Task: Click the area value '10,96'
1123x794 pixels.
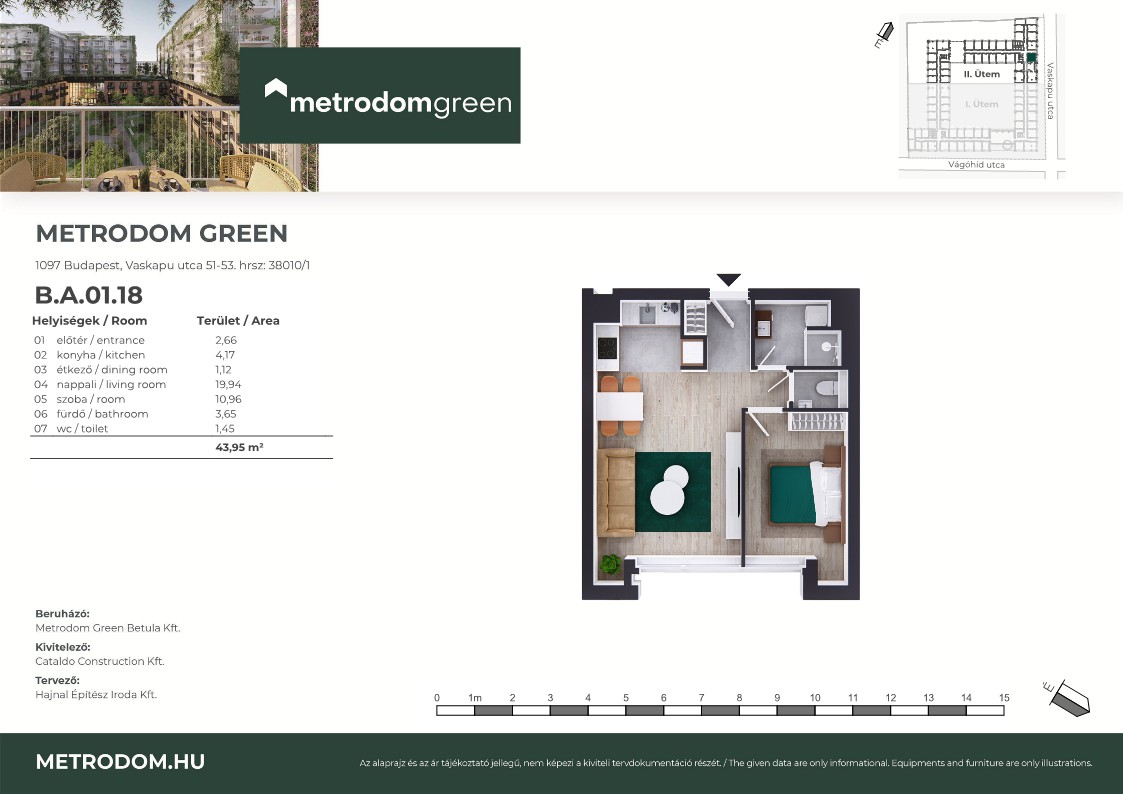Action: pos(228,399)
